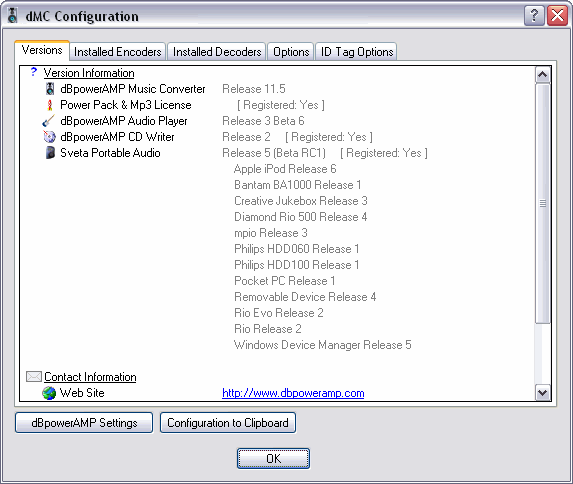
Task: Open the dBpowerAMP Settings button
Action: [84, 423]
